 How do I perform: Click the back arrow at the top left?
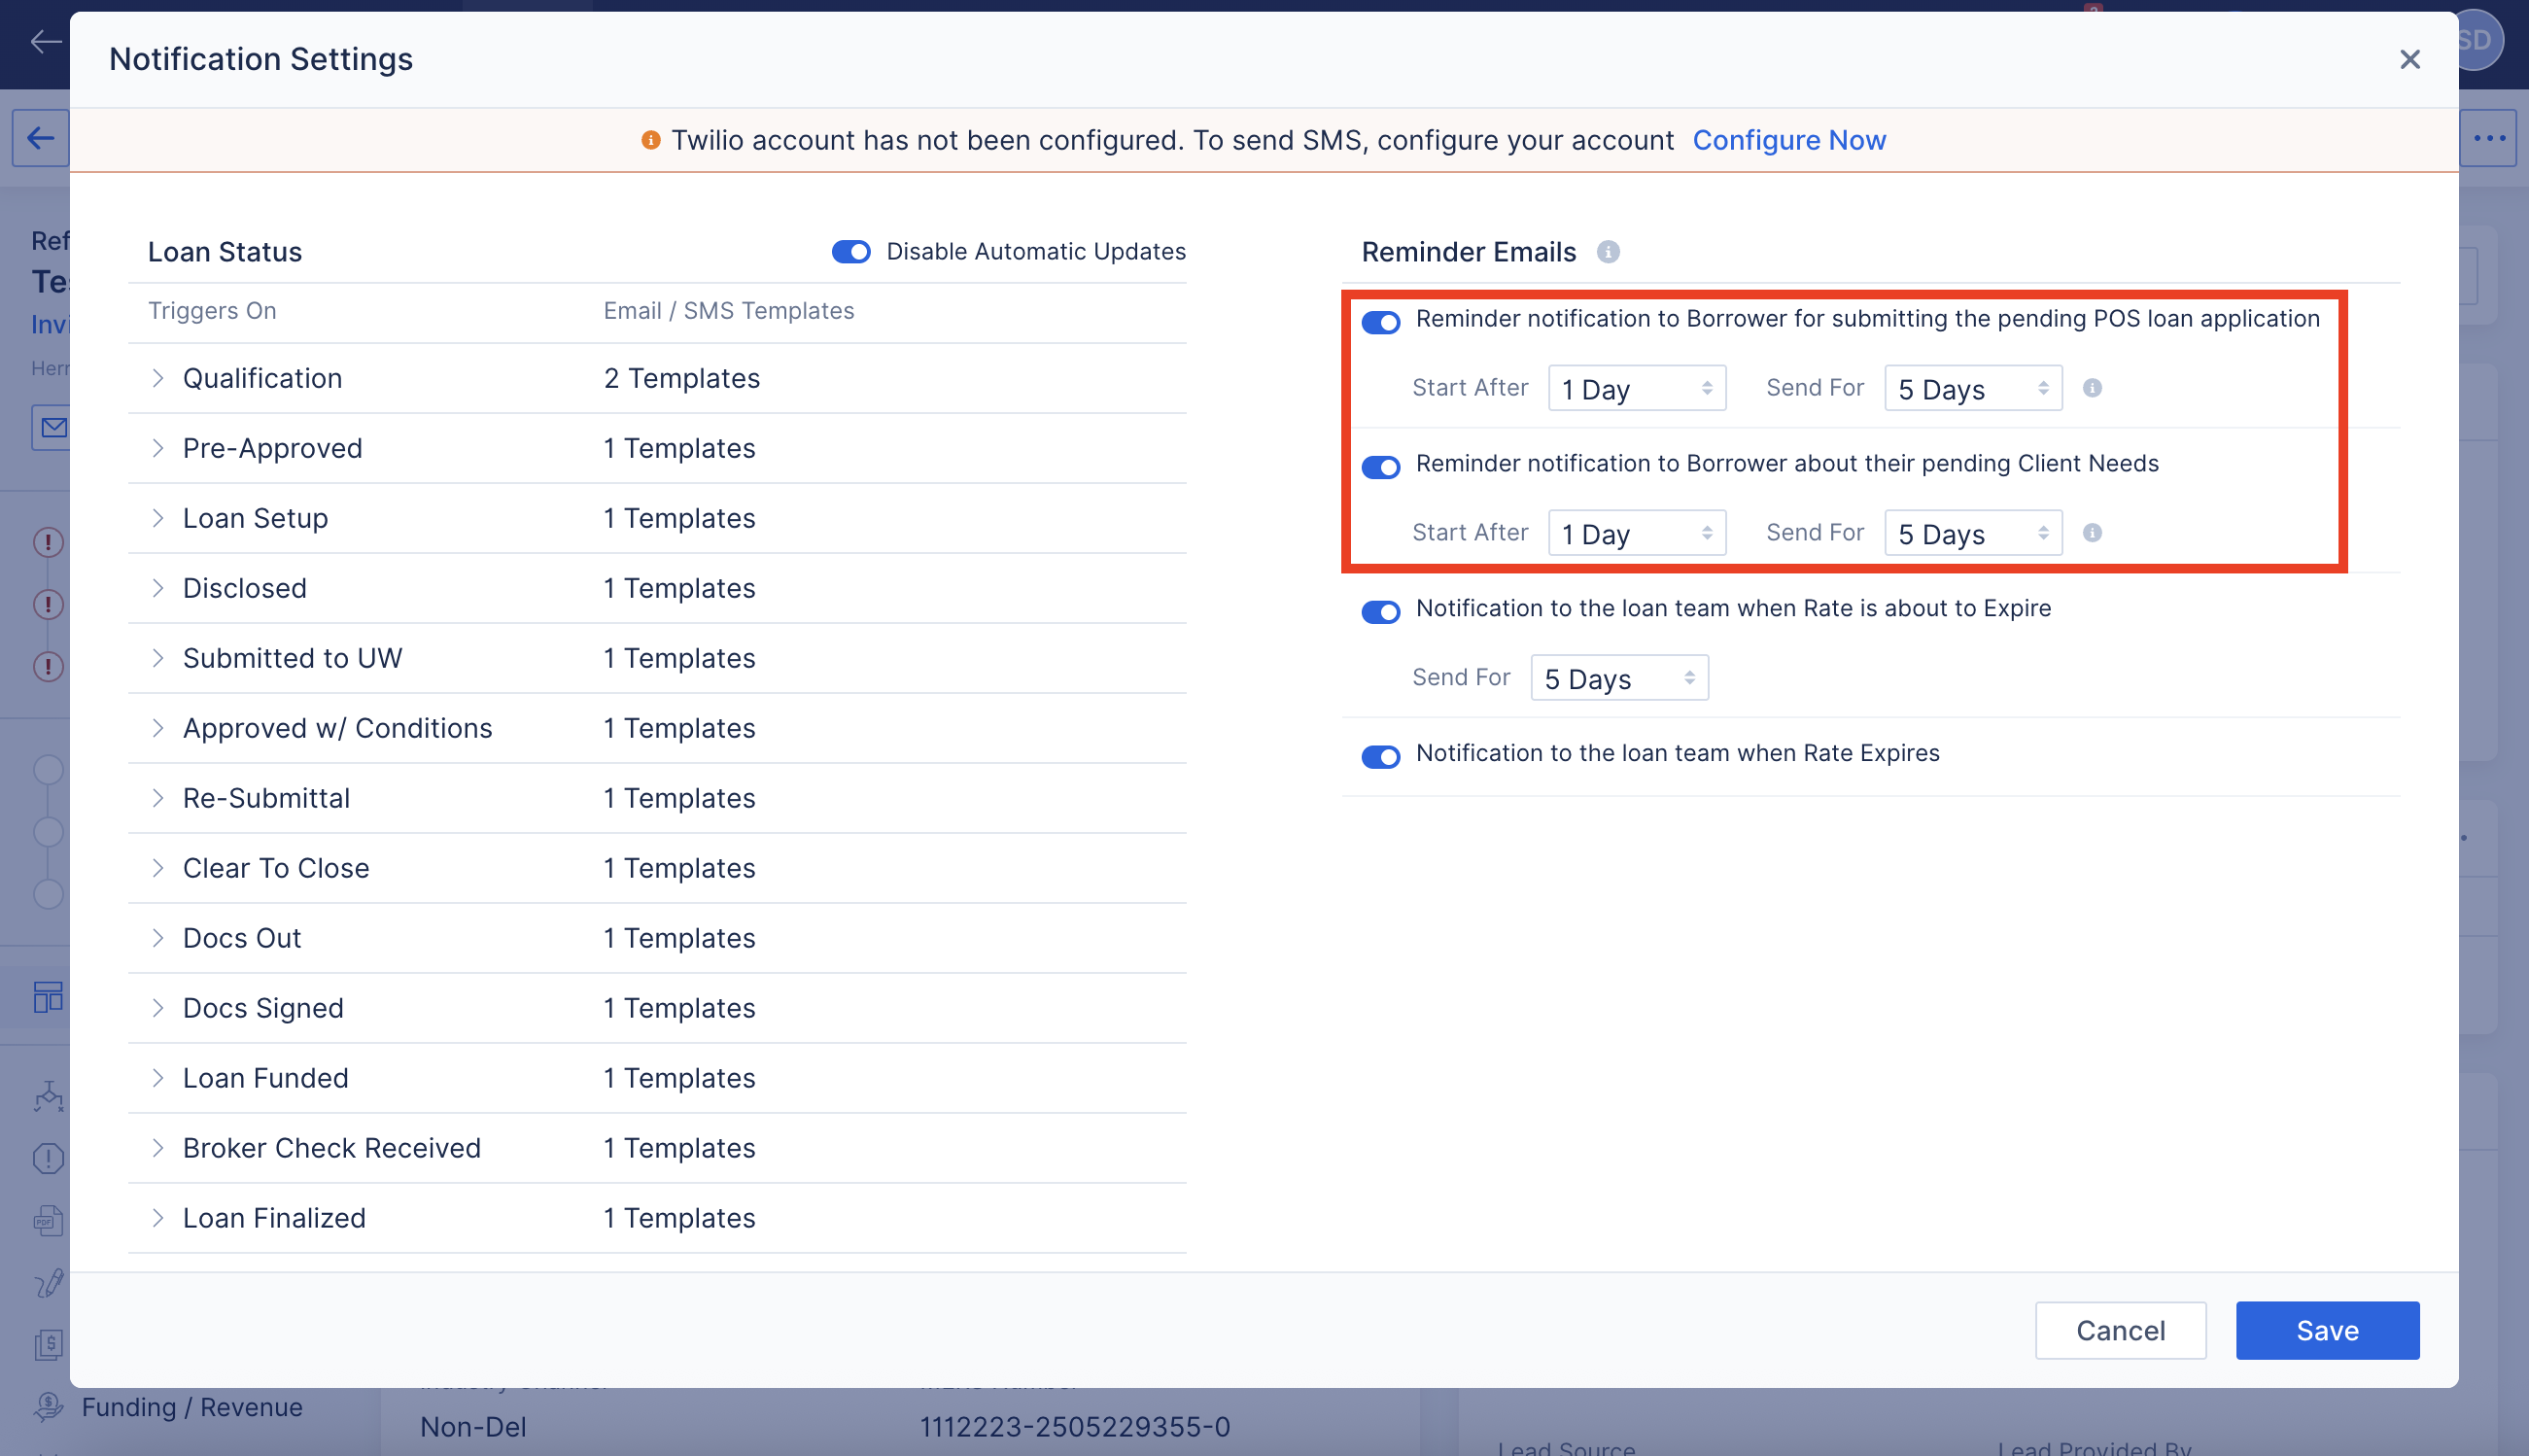[x=45, y=41]
